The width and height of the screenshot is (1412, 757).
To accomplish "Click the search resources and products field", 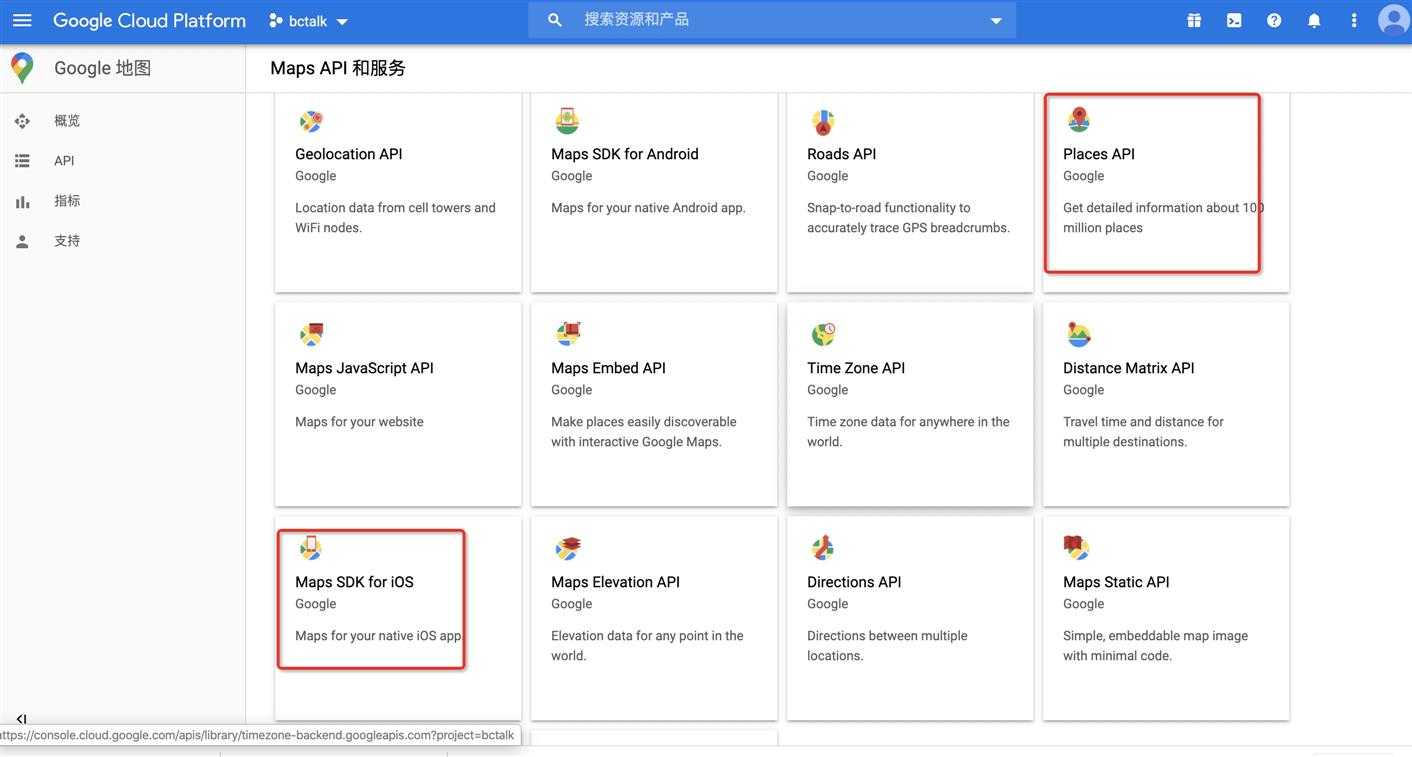I will click(x=772, y=20).
